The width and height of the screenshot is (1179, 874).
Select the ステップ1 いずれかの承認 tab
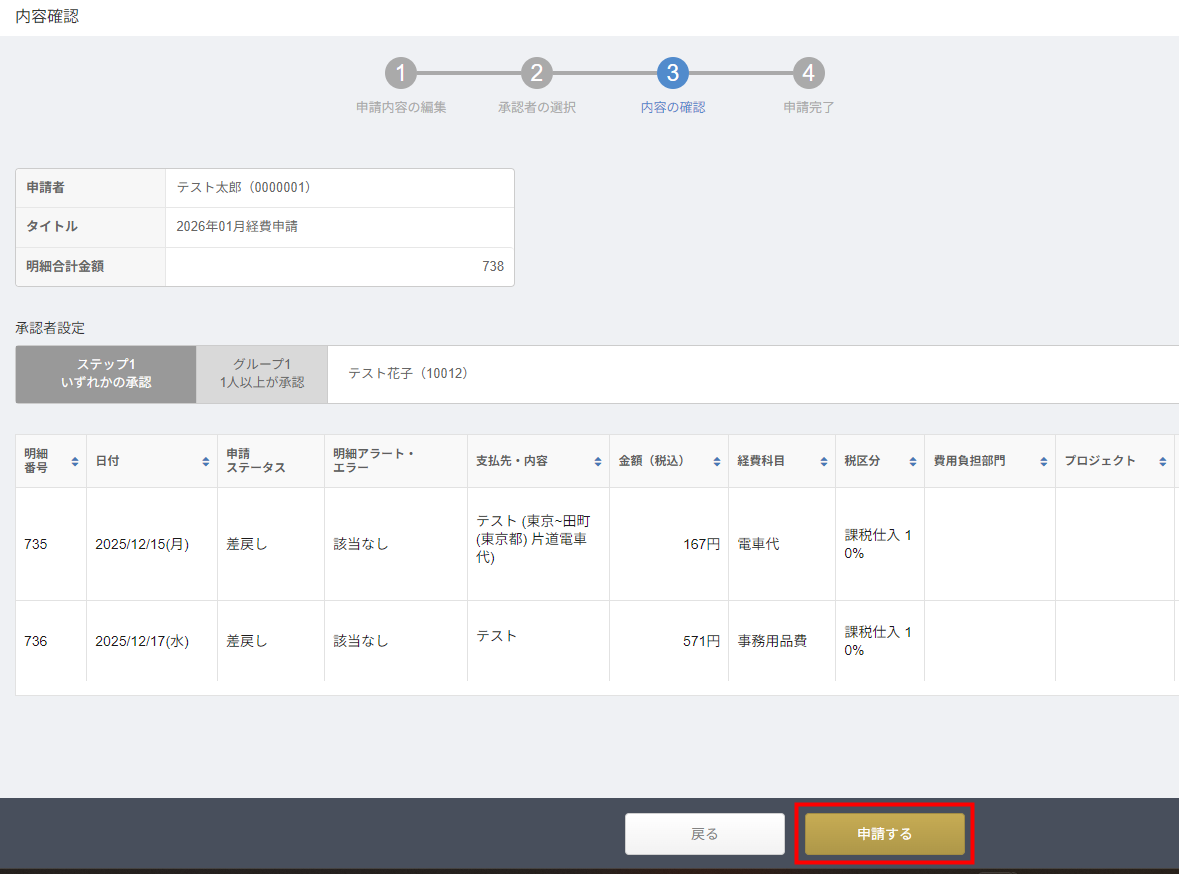pyautogui.click(x=106, y=374)
